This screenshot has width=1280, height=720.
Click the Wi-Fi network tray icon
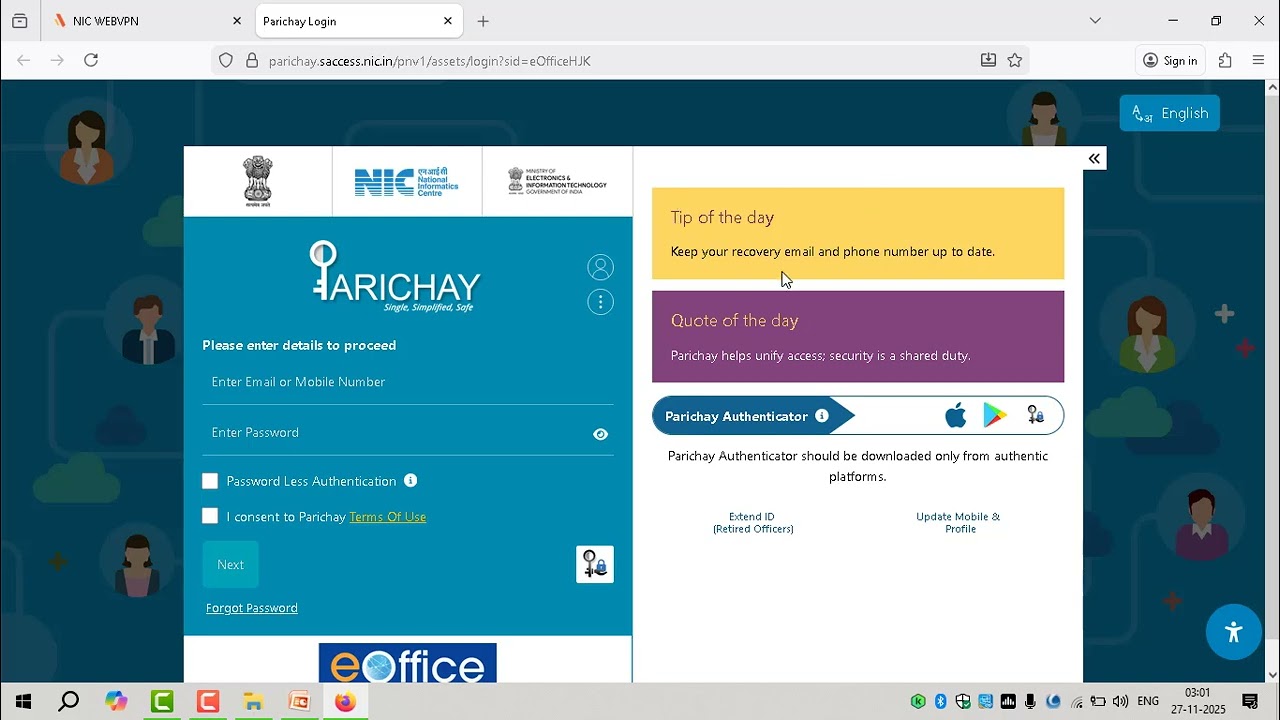pos(1076,702)
